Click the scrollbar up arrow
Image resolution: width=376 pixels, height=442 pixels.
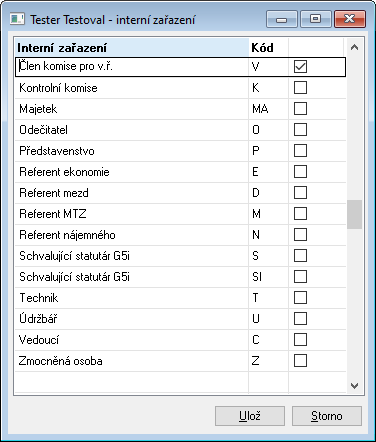coord(354,47)
